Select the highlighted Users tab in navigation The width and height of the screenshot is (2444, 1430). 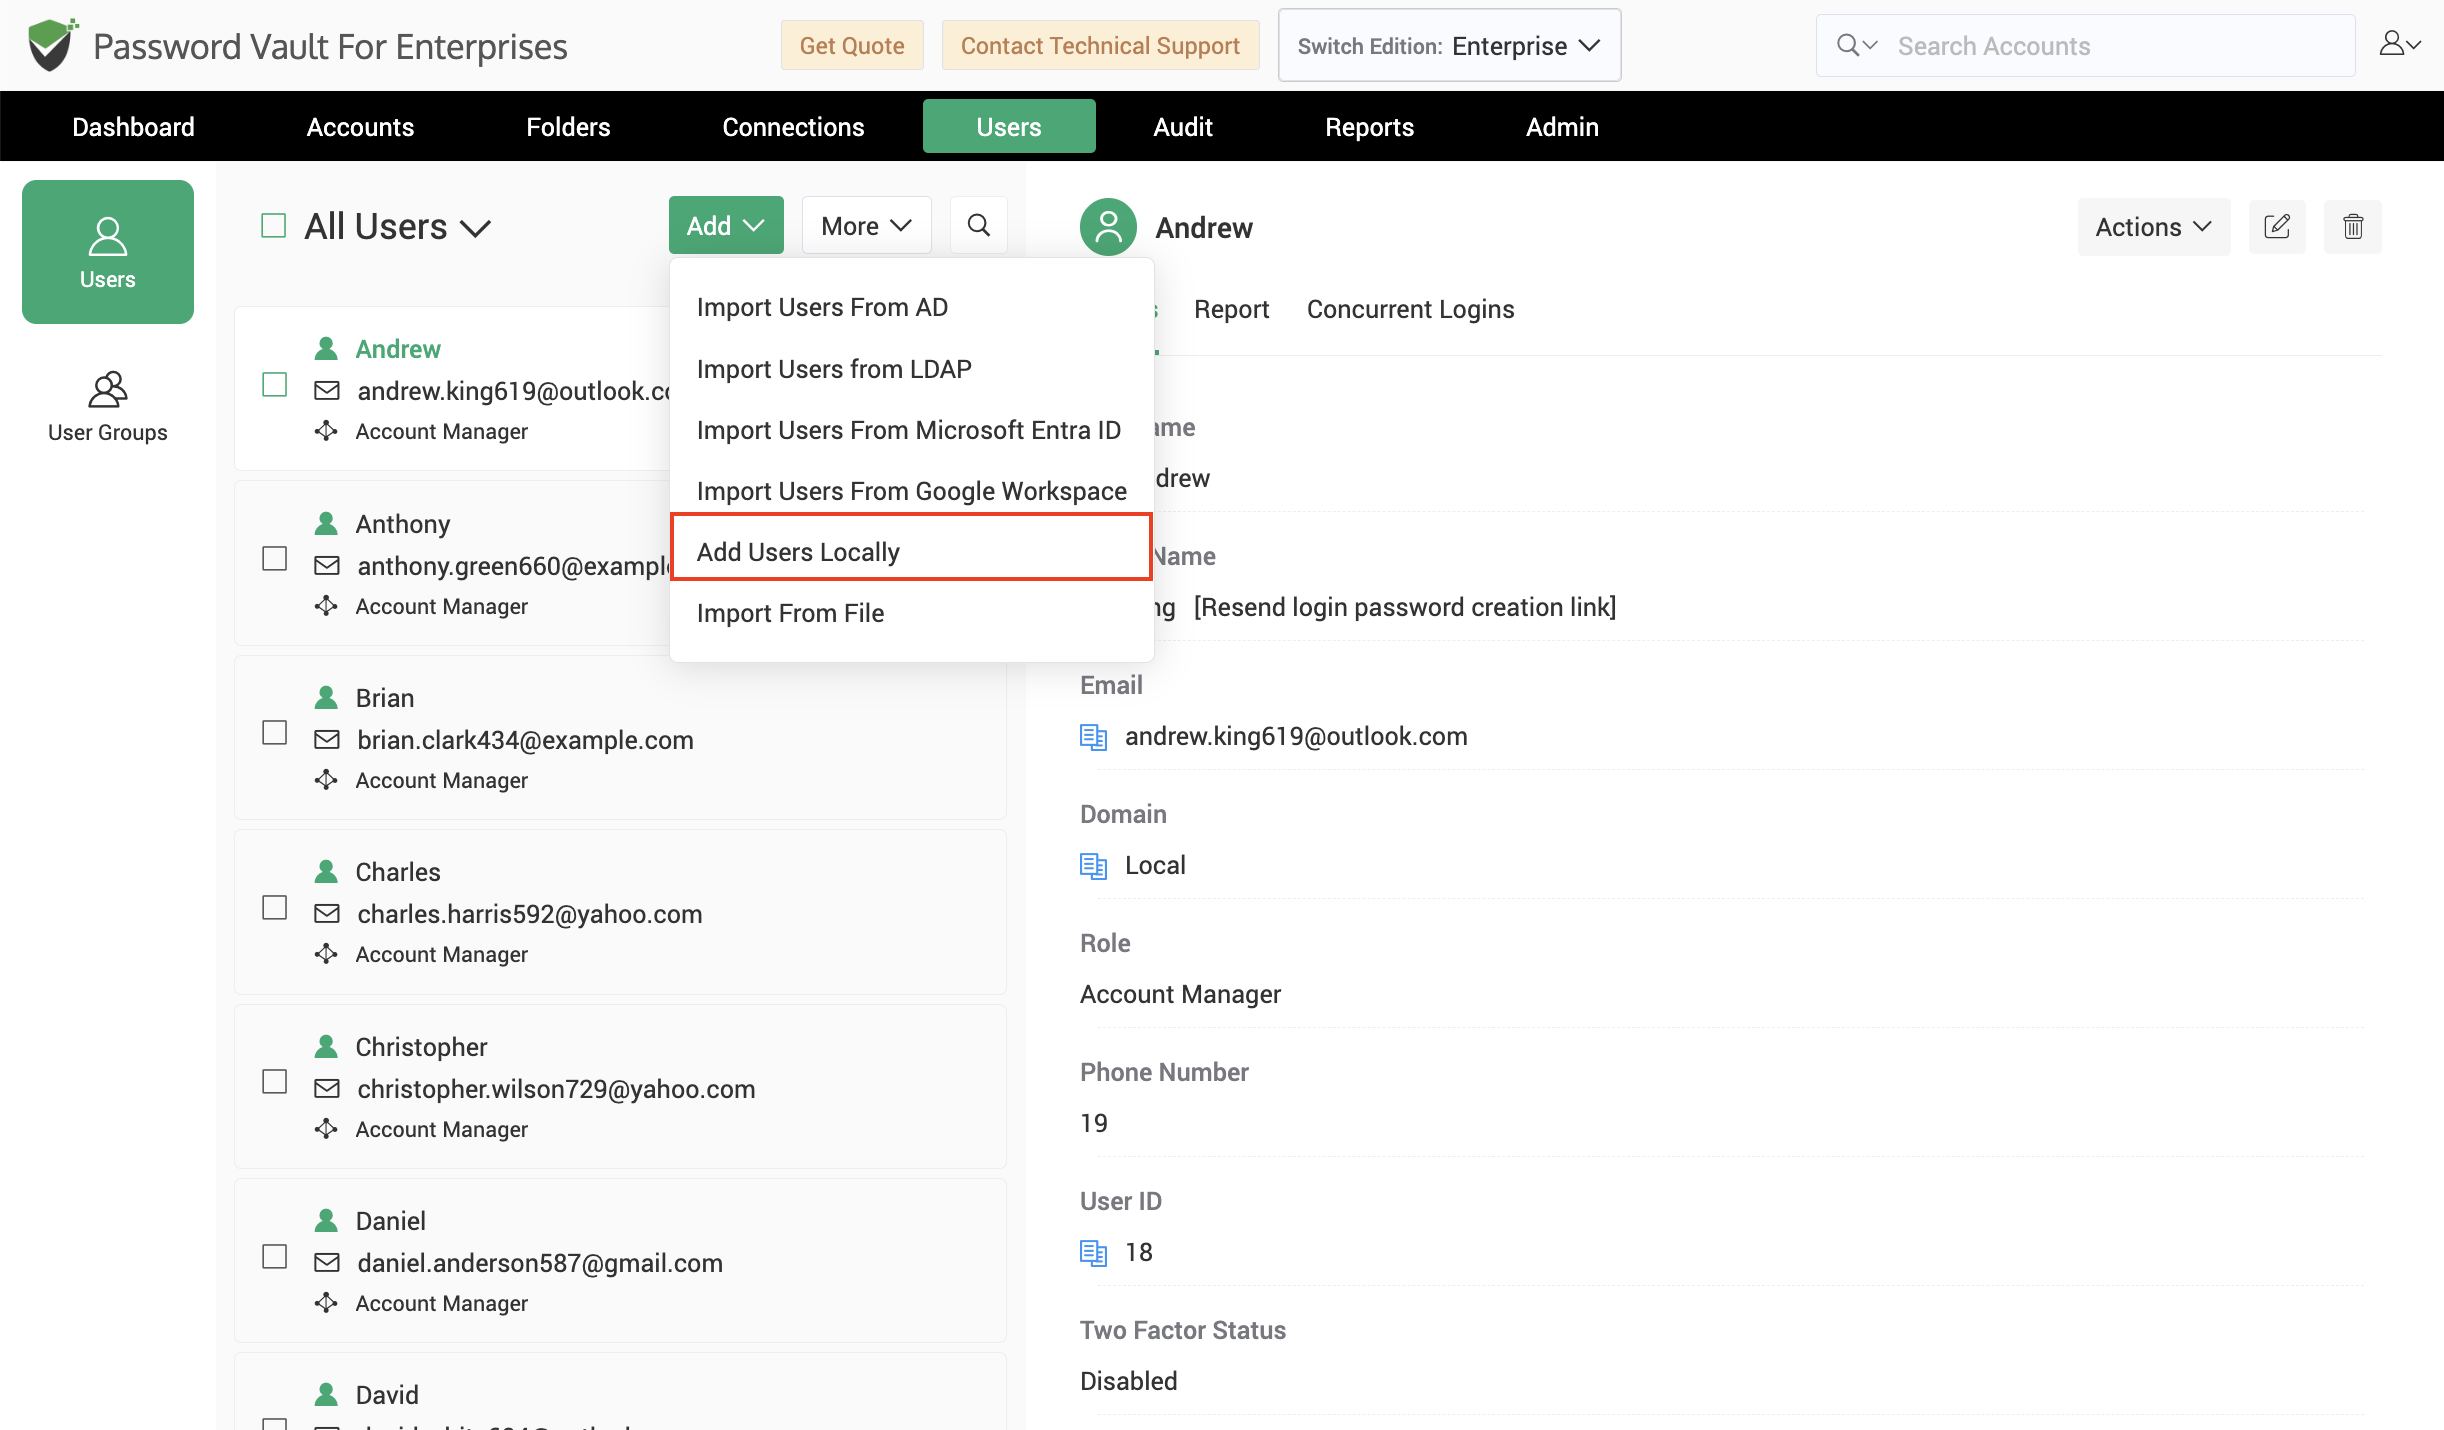coord(1009,127)
